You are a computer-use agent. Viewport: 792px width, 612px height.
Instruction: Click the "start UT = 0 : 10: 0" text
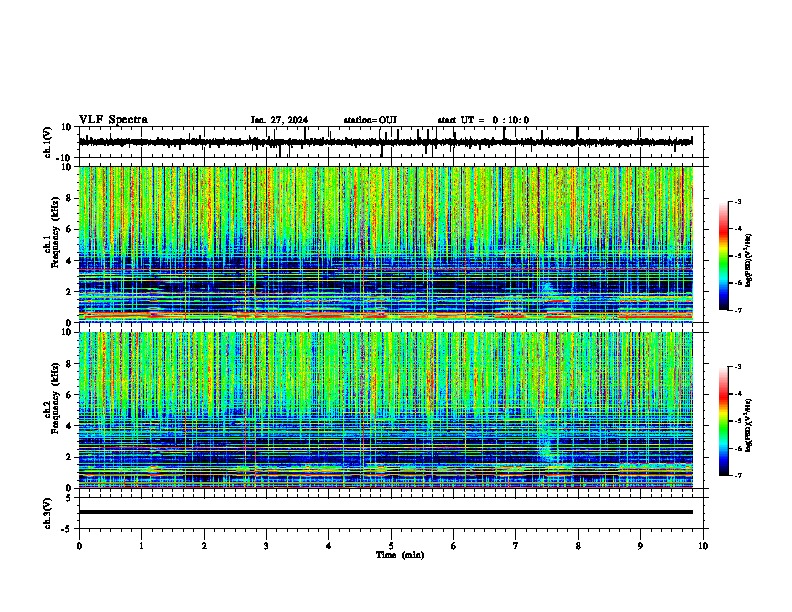point(483,120)
